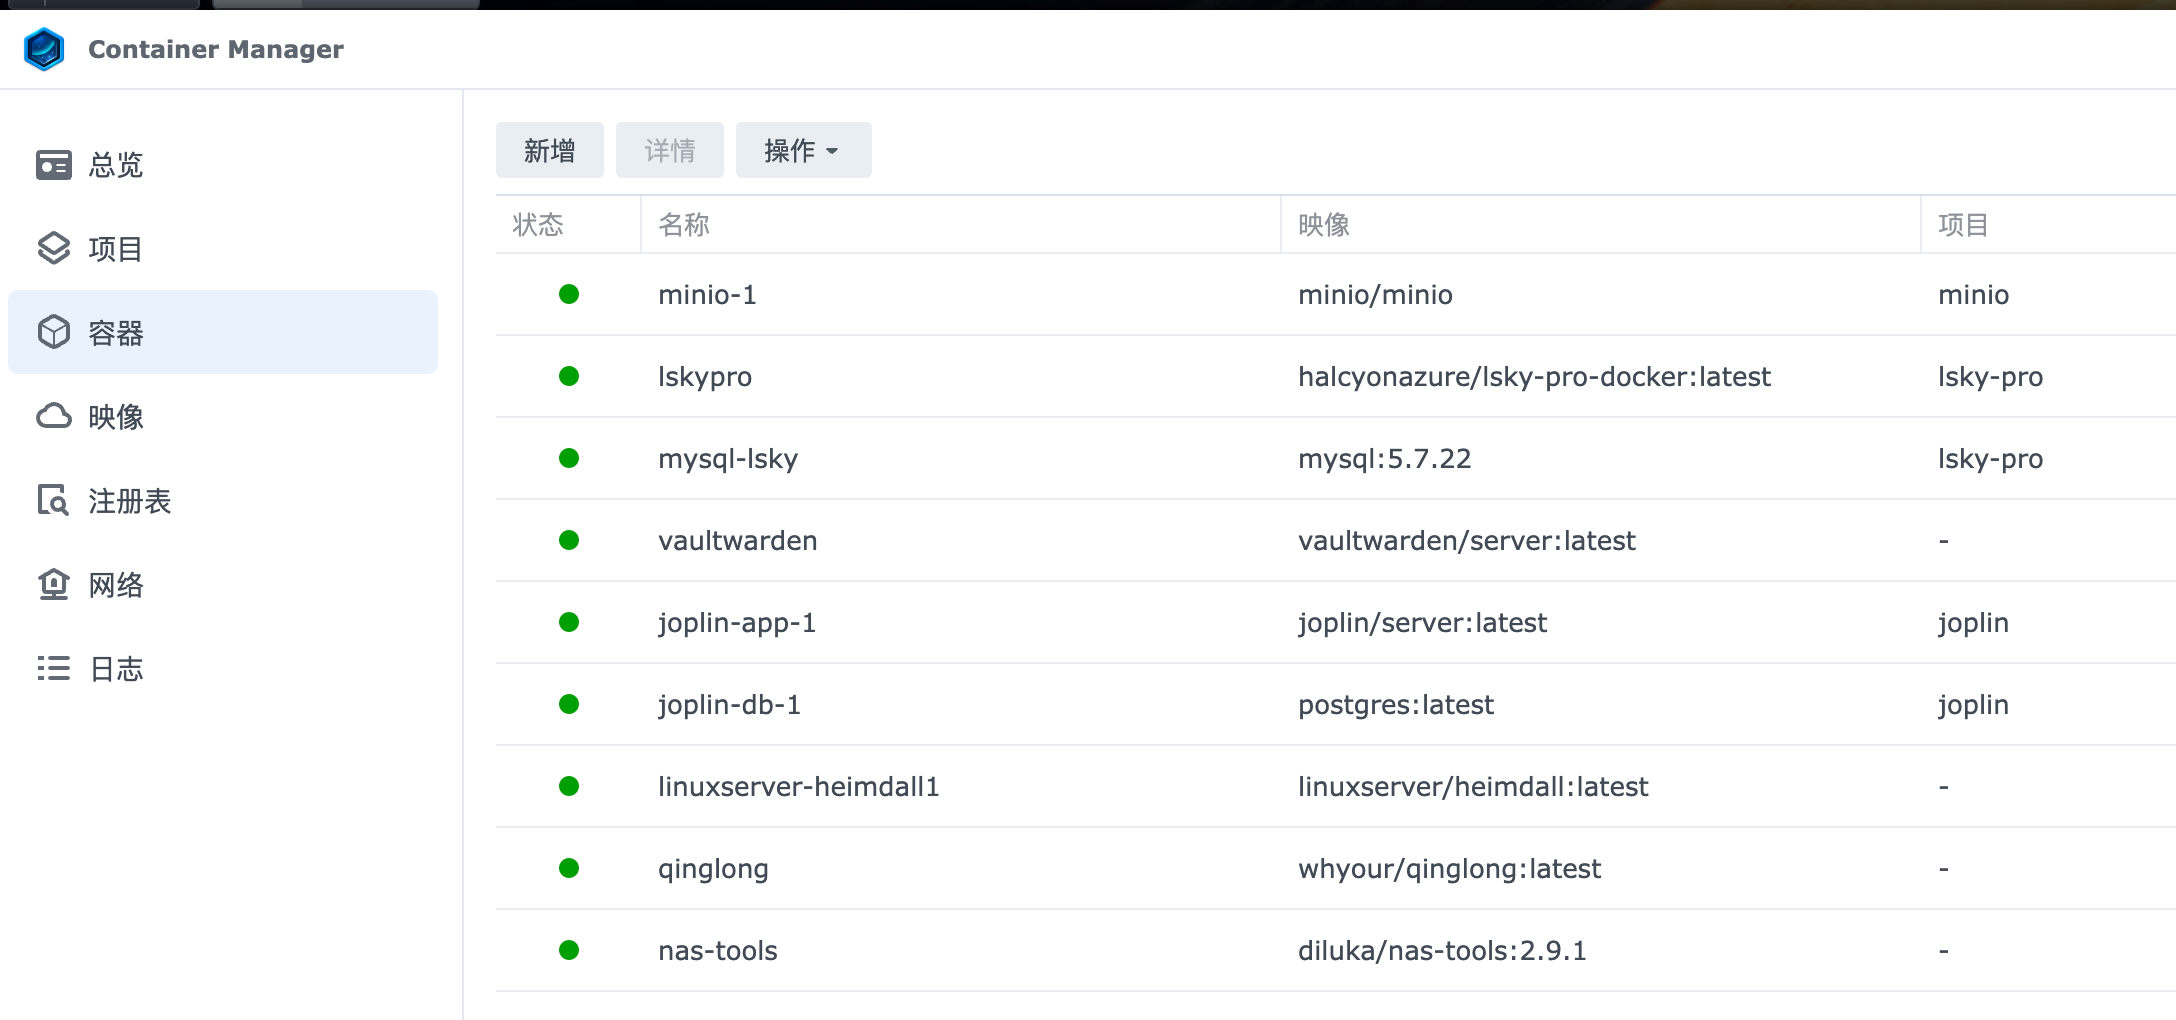Viewport: 2176px width, 1020px height.
Task: Click the diluka/nas-tools:2.9.1 image cell
Action: [x=1443, y=951]
